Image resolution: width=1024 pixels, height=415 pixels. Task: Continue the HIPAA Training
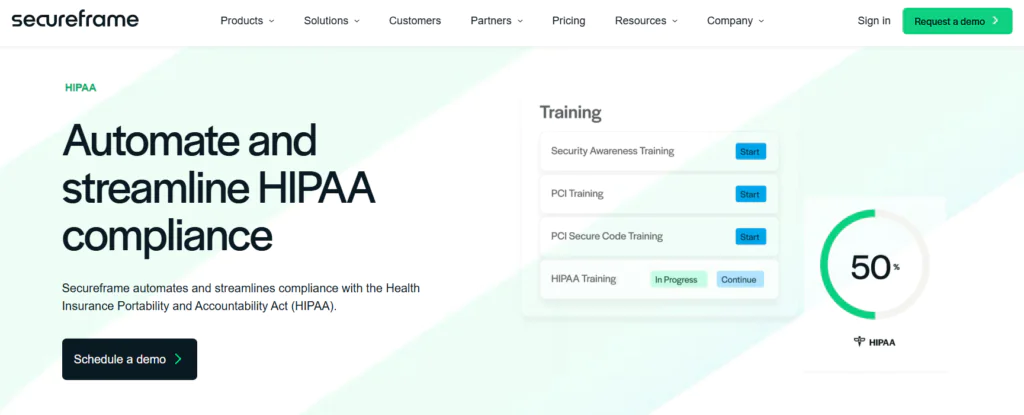tap(739, 280)
